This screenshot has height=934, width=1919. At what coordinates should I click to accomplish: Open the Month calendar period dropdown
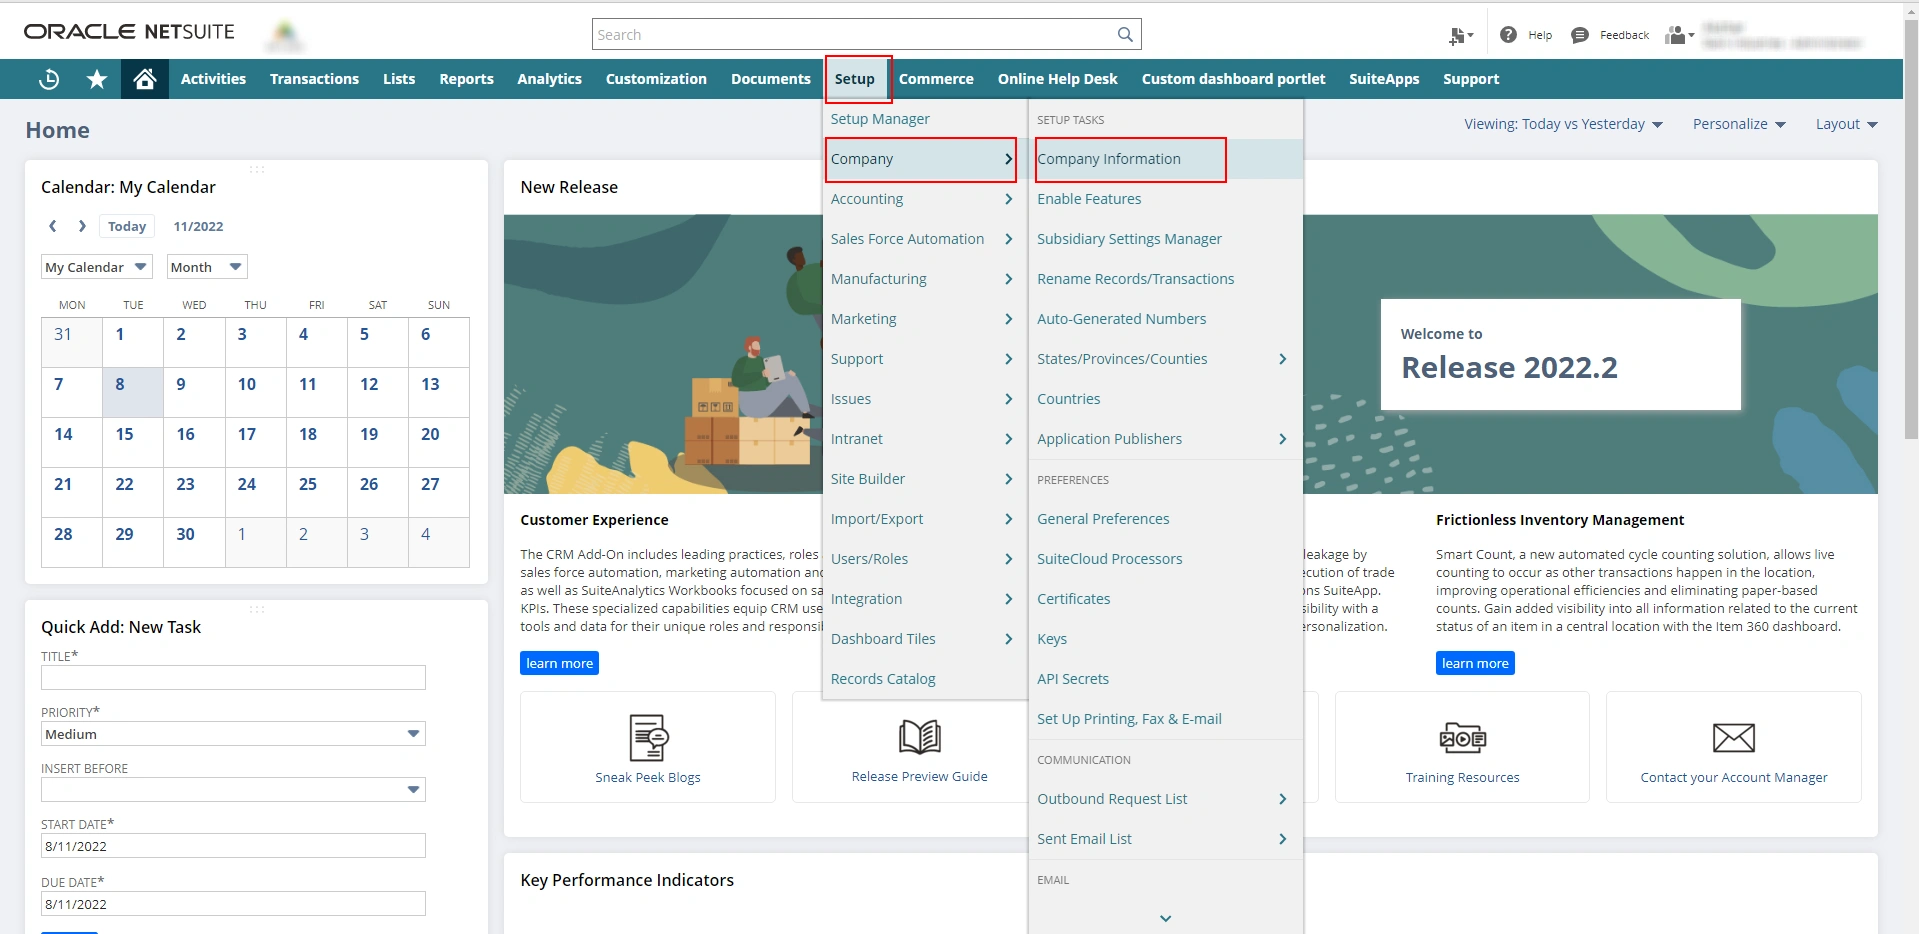[205, 266]
